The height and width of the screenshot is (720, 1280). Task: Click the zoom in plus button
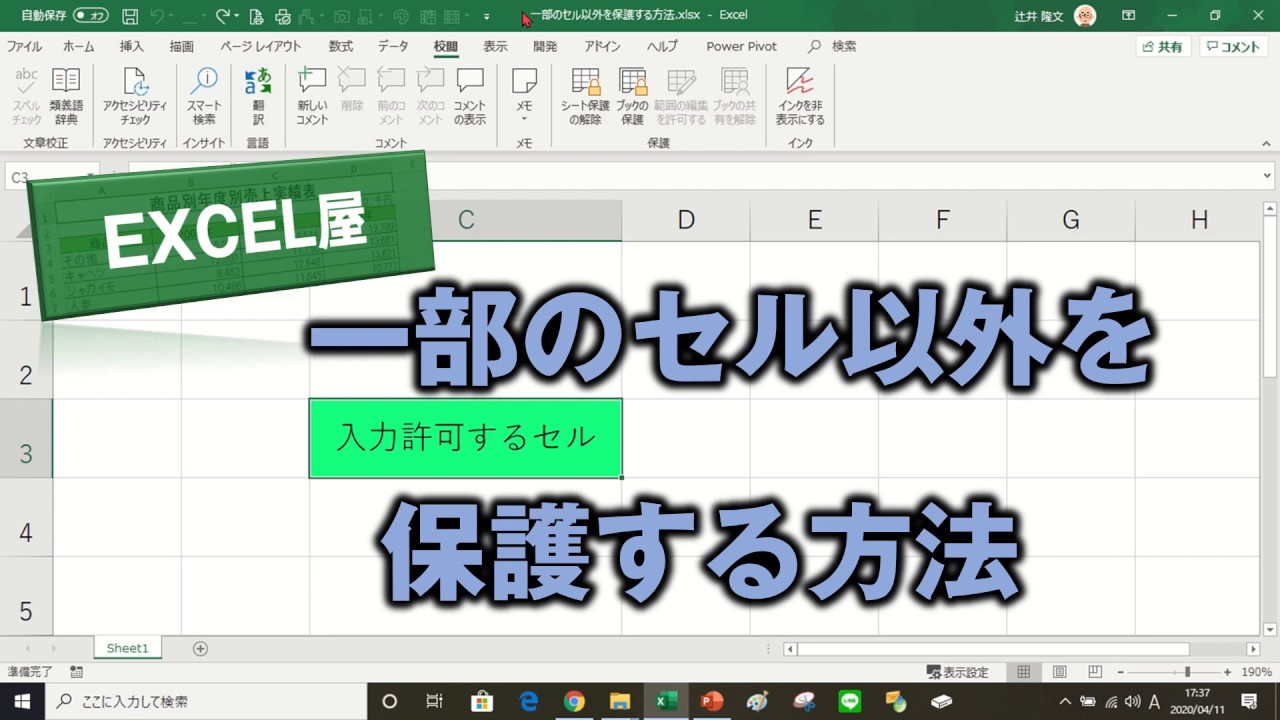1229,672
